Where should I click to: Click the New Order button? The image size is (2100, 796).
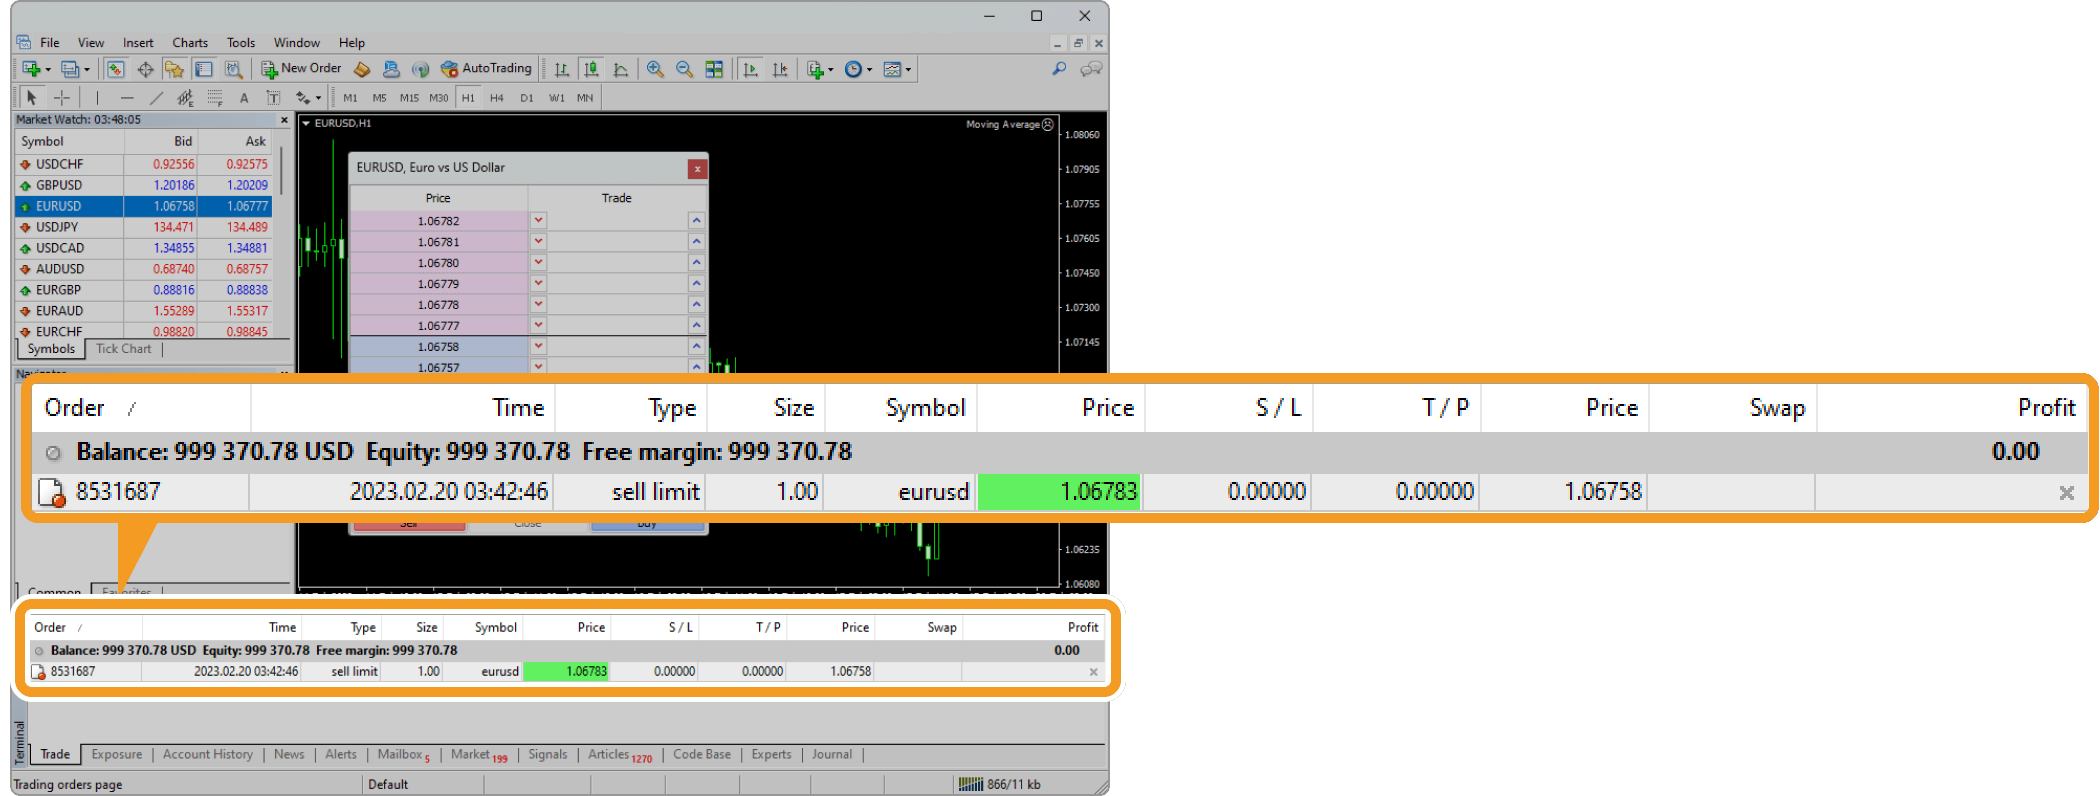pos(302,69)
